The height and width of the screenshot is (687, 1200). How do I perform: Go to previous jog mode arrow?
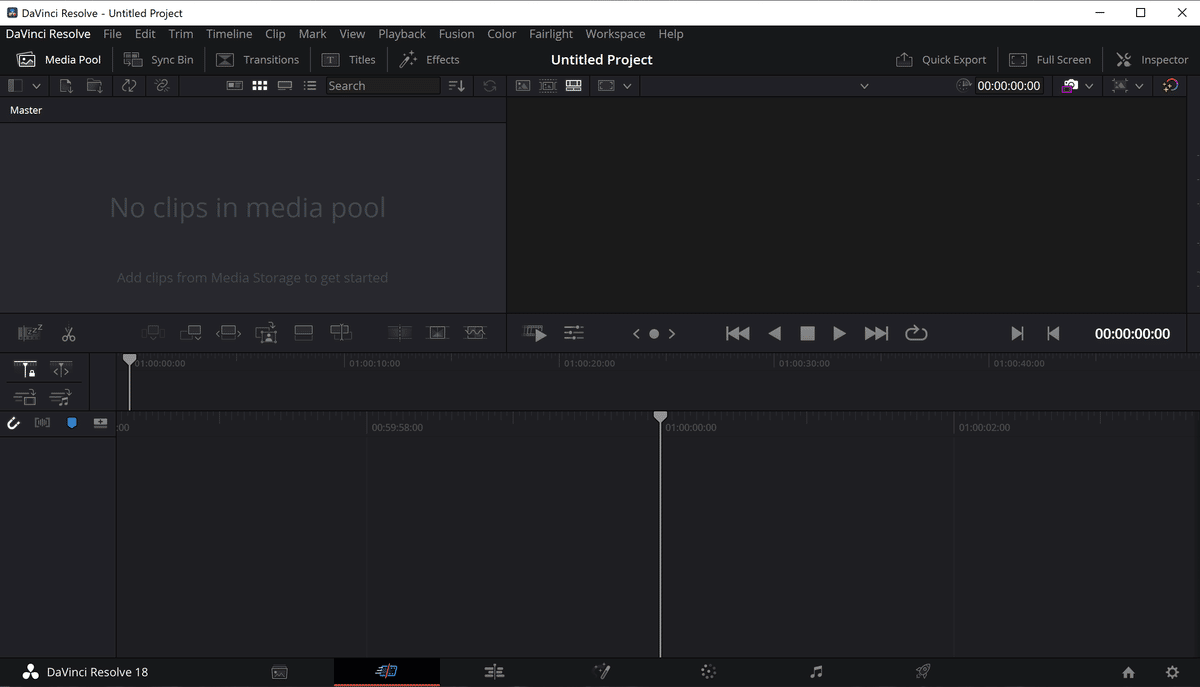point(636,334)
